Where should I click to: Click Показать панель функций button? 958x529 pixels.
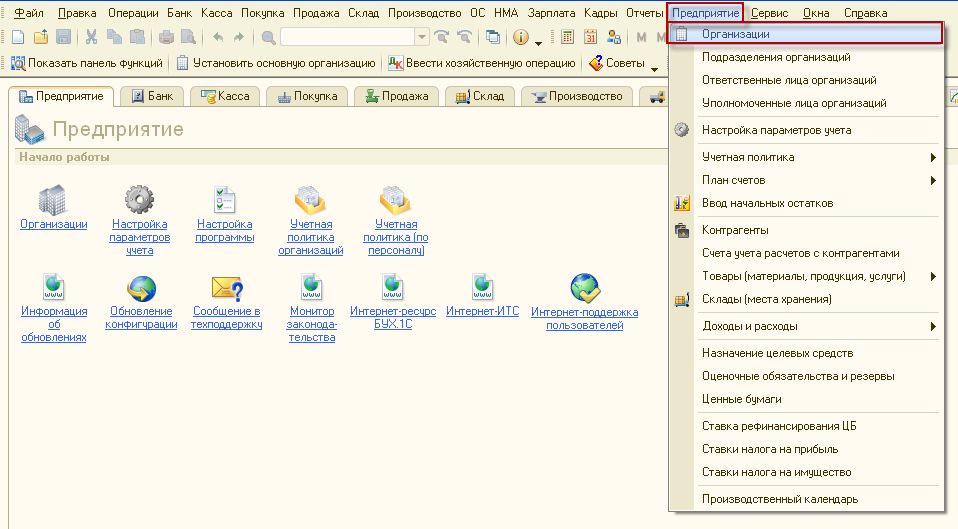[87, 63]
